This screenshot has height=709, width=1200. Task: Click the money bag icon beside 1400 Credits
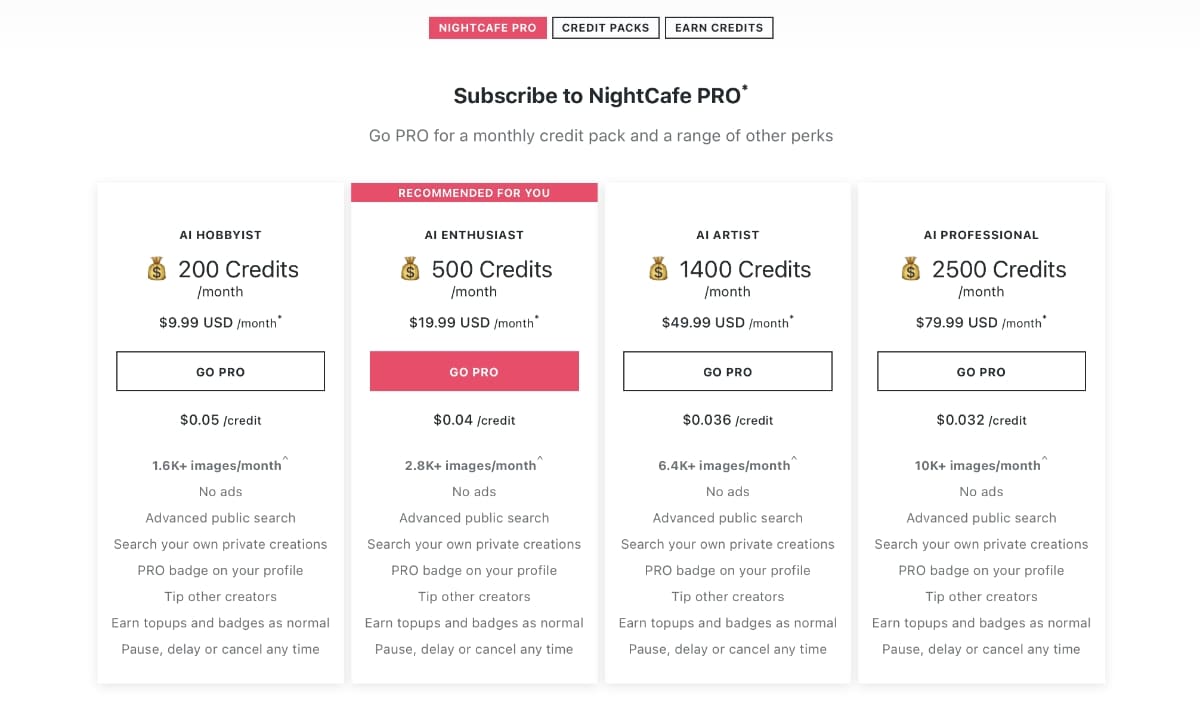click(658, 269)
